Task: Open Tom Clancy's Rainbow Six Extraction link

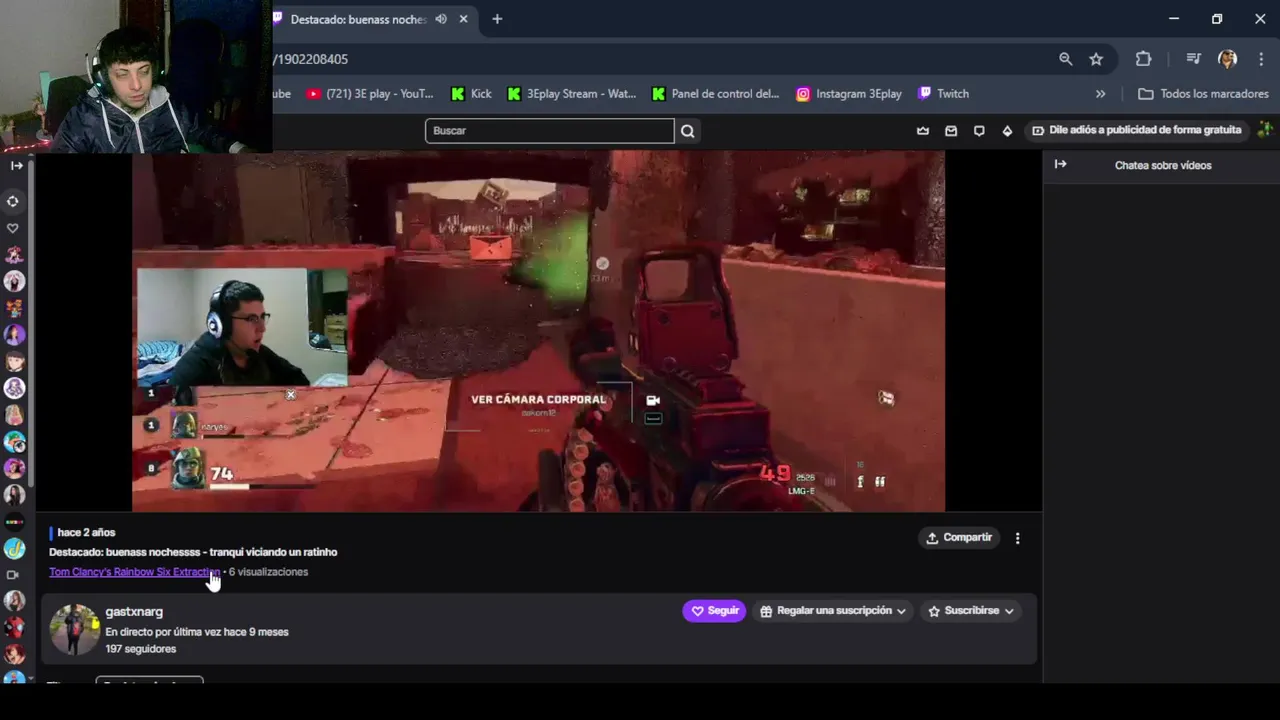Action: [134, 572]
